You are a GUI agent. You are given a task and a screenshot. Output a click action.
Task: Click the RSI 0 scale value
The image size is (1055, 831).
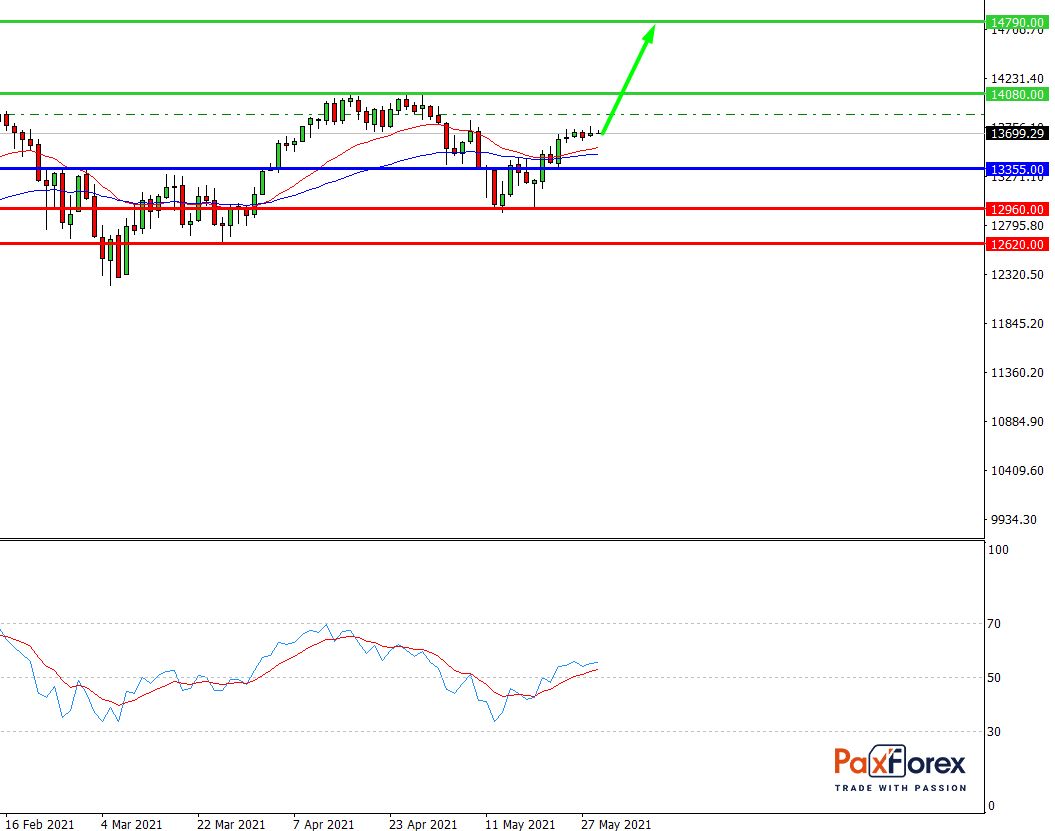click(x=990, y=805)
